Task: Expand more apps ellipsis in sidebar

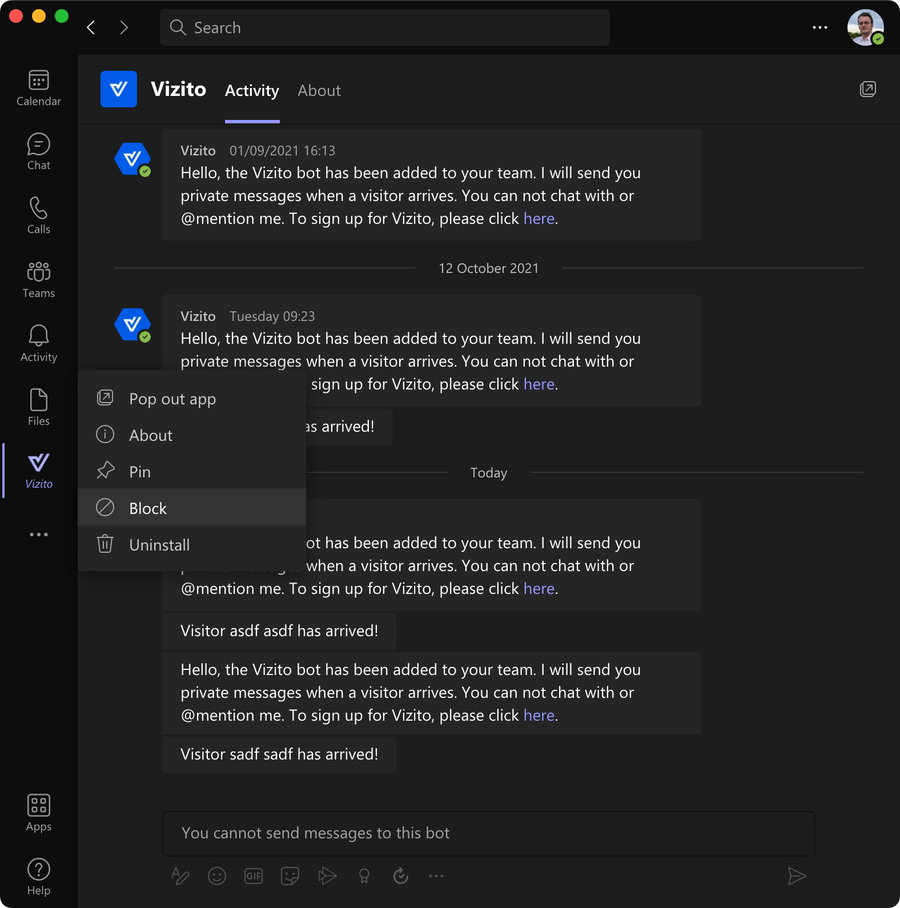Action: point(38,535)
